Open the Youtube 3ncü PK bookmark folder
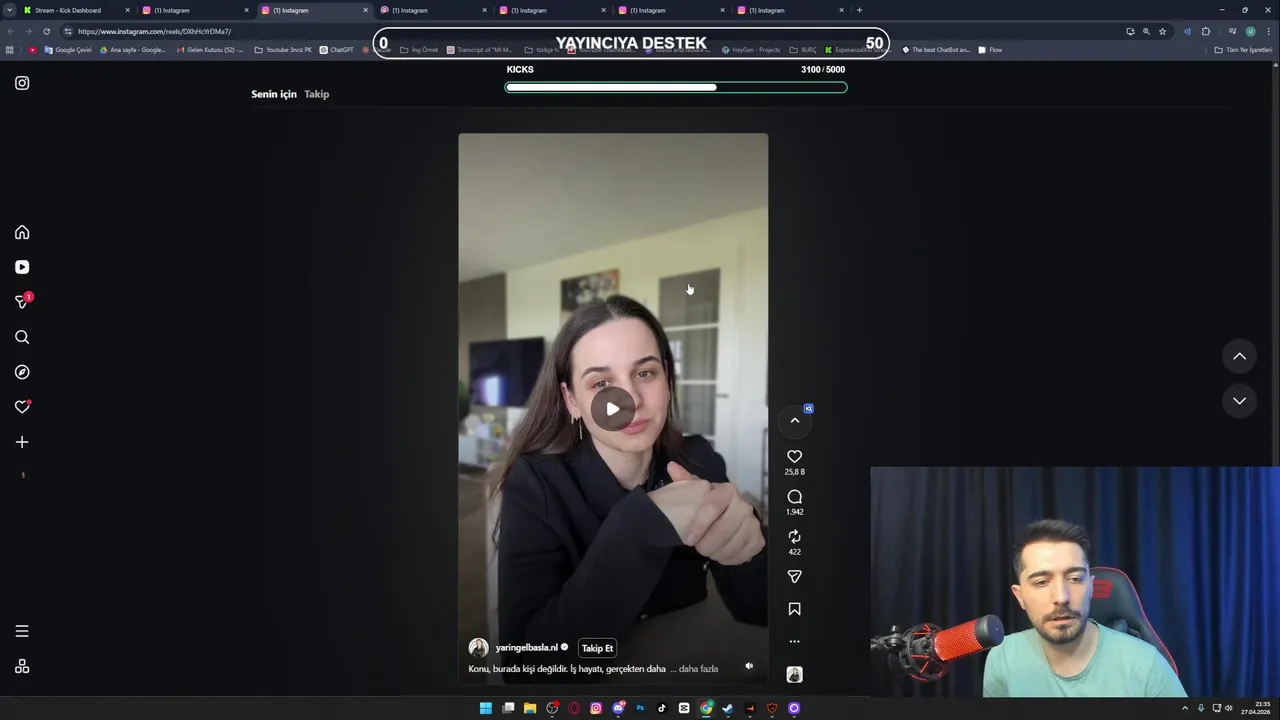This screenshot has height=720, width=1280. click(283, 50)
